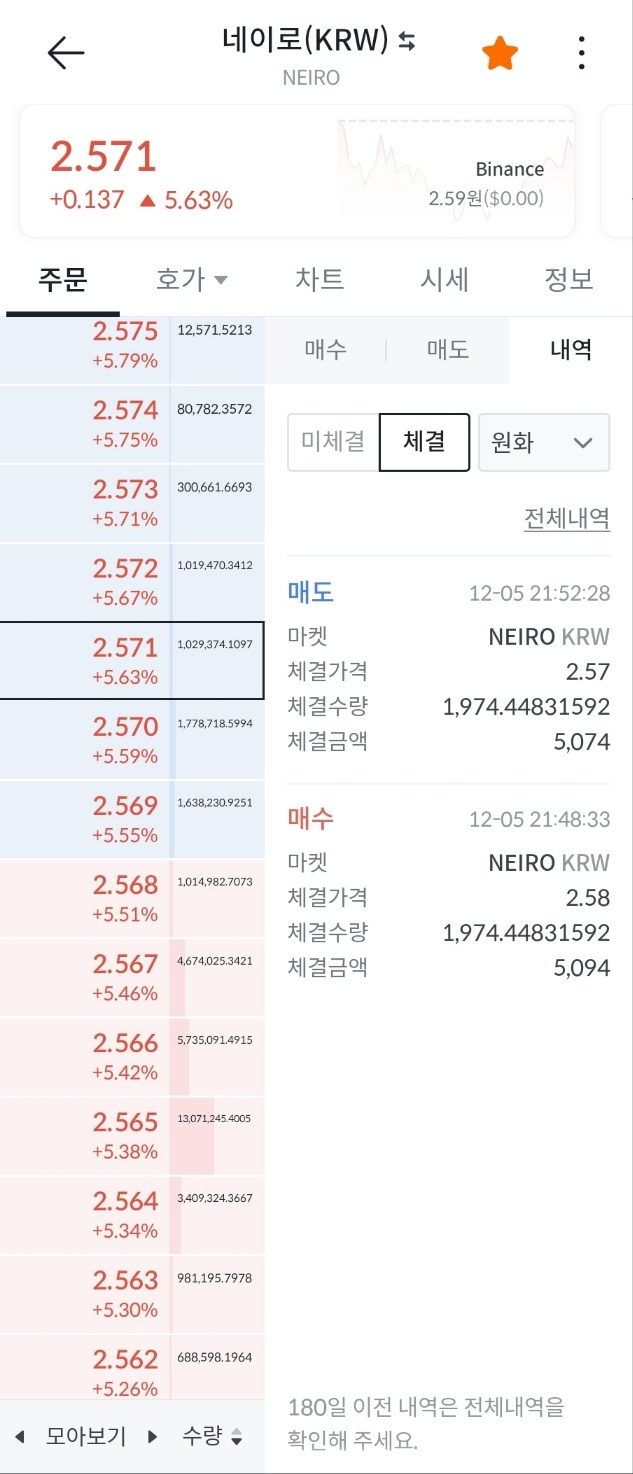Open the three-dot more options menu
The width and height of the screenshot is (633, 1474).
[x=582, y=53]
